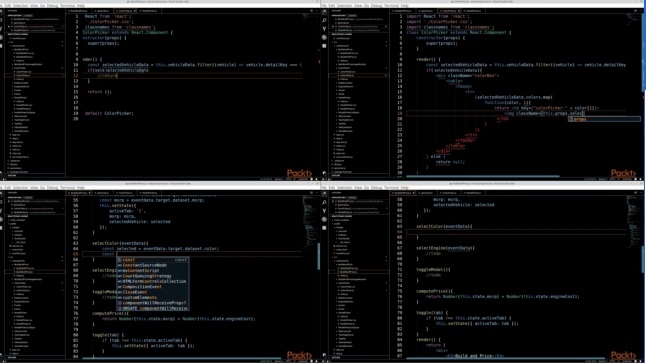Open Extensions in top-right window's activity bar

point(324,46)
